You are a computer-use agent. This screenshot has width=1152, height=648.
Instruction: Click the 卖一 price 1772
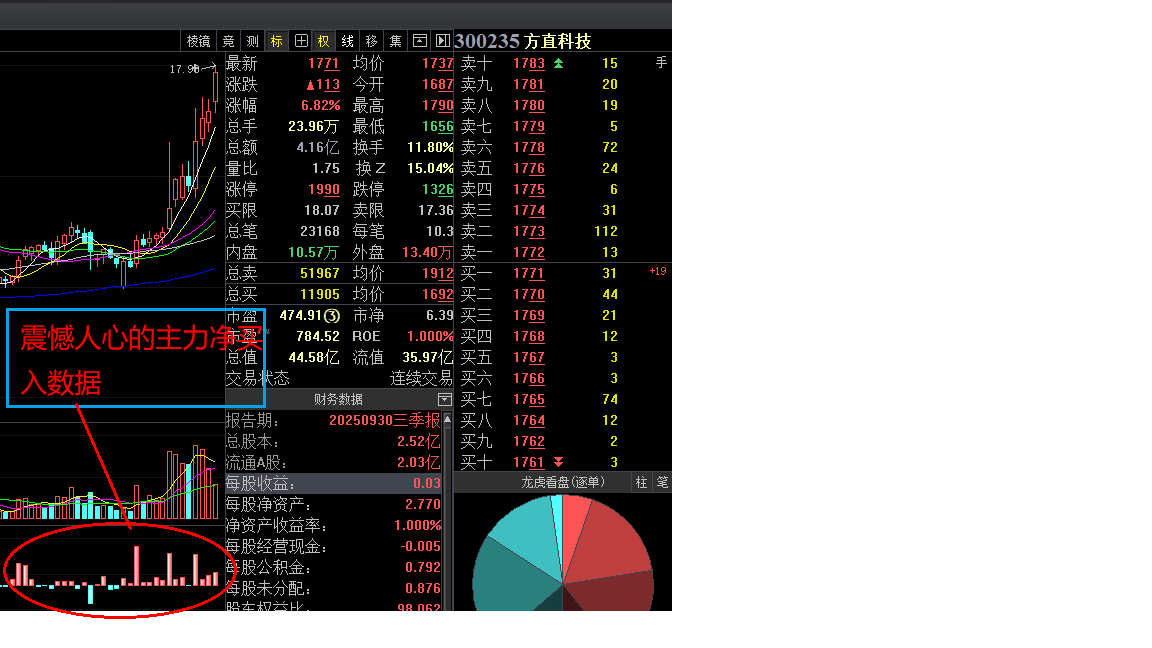pos(529,252)
